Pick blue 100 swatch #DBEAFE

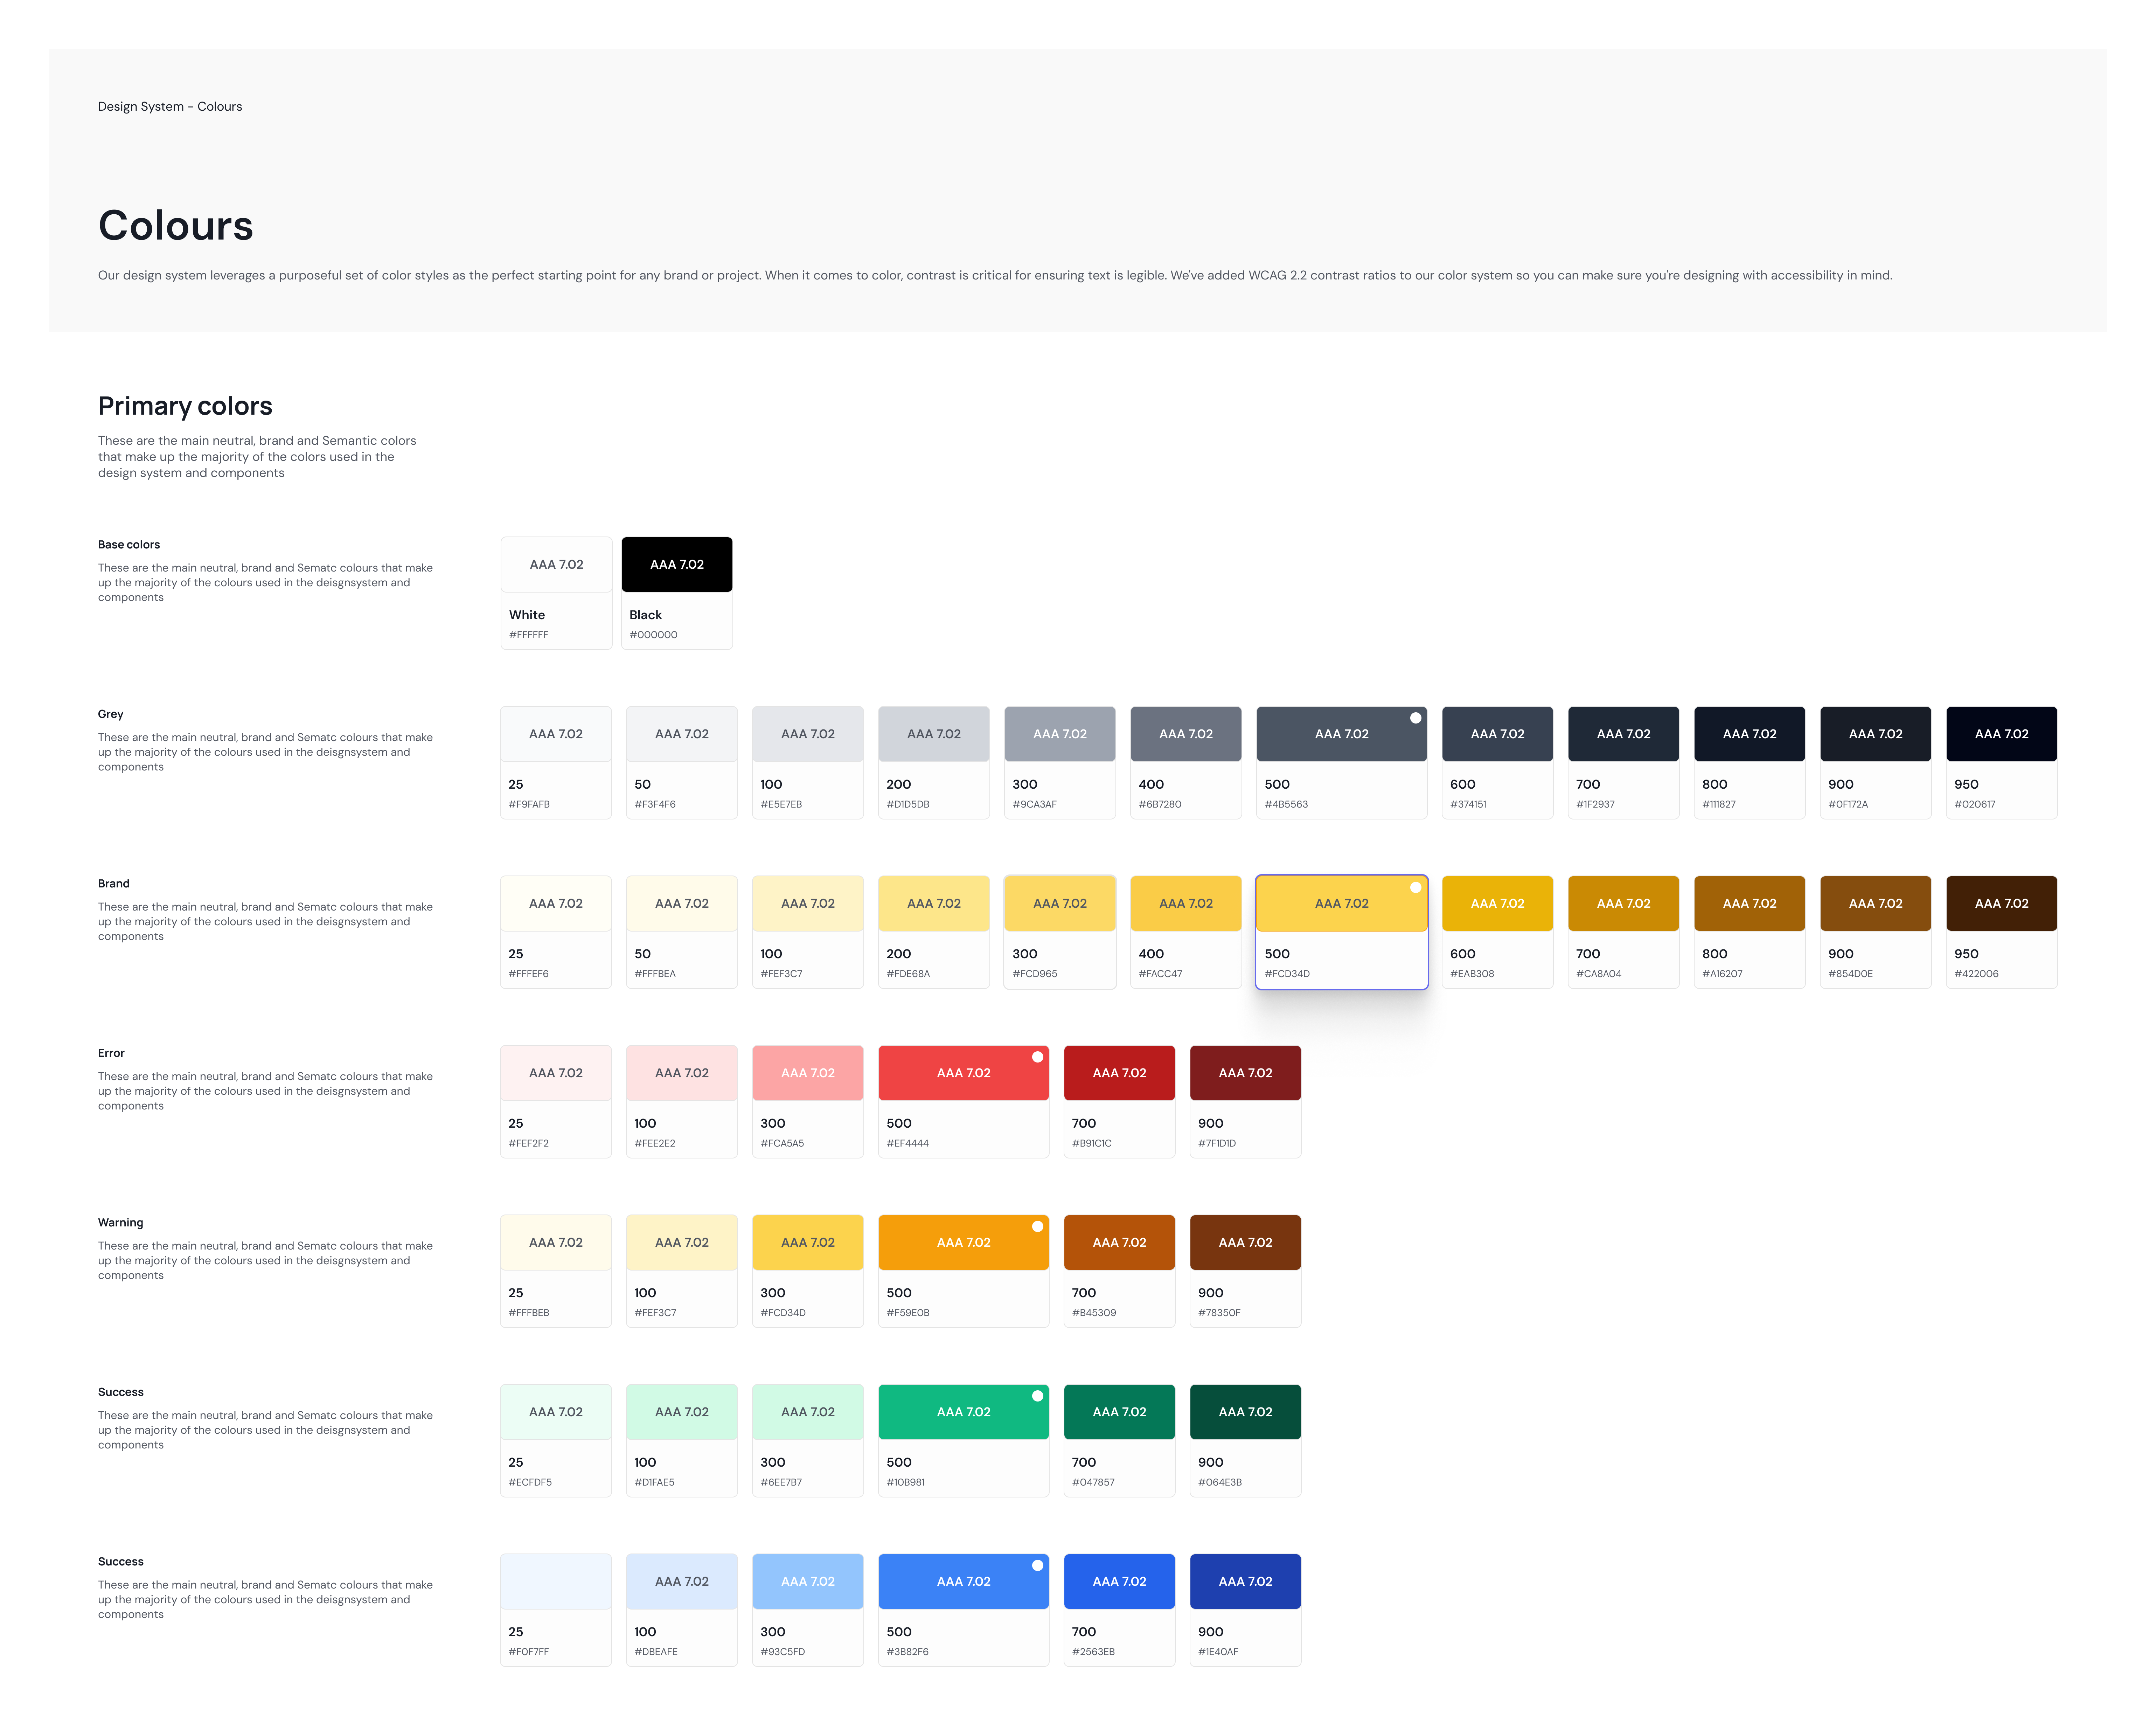682,1610
